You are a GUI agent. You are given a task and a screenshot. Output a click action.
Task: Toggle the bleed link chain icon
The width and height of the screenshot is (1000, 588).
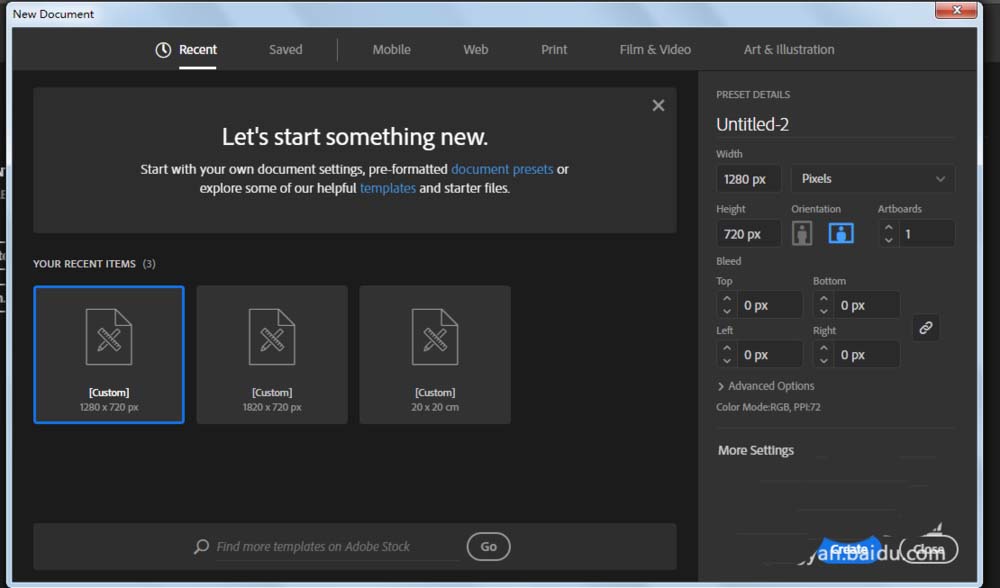click(925, 328)
